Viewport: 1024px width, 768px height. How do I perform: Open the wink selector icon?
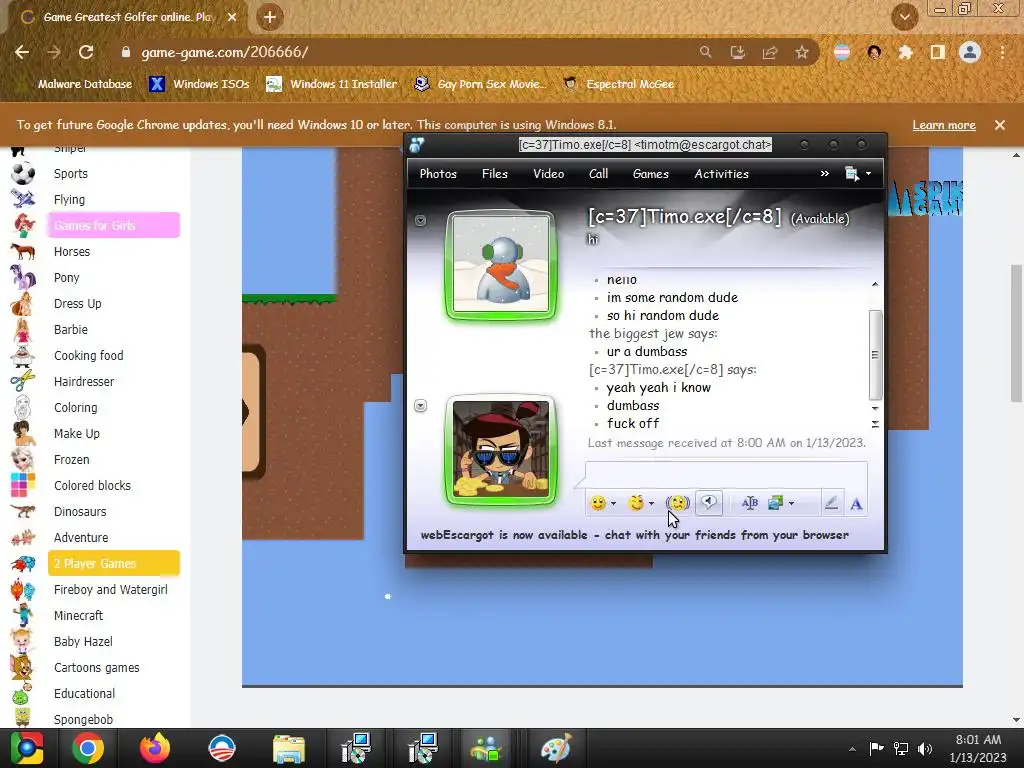635,503
